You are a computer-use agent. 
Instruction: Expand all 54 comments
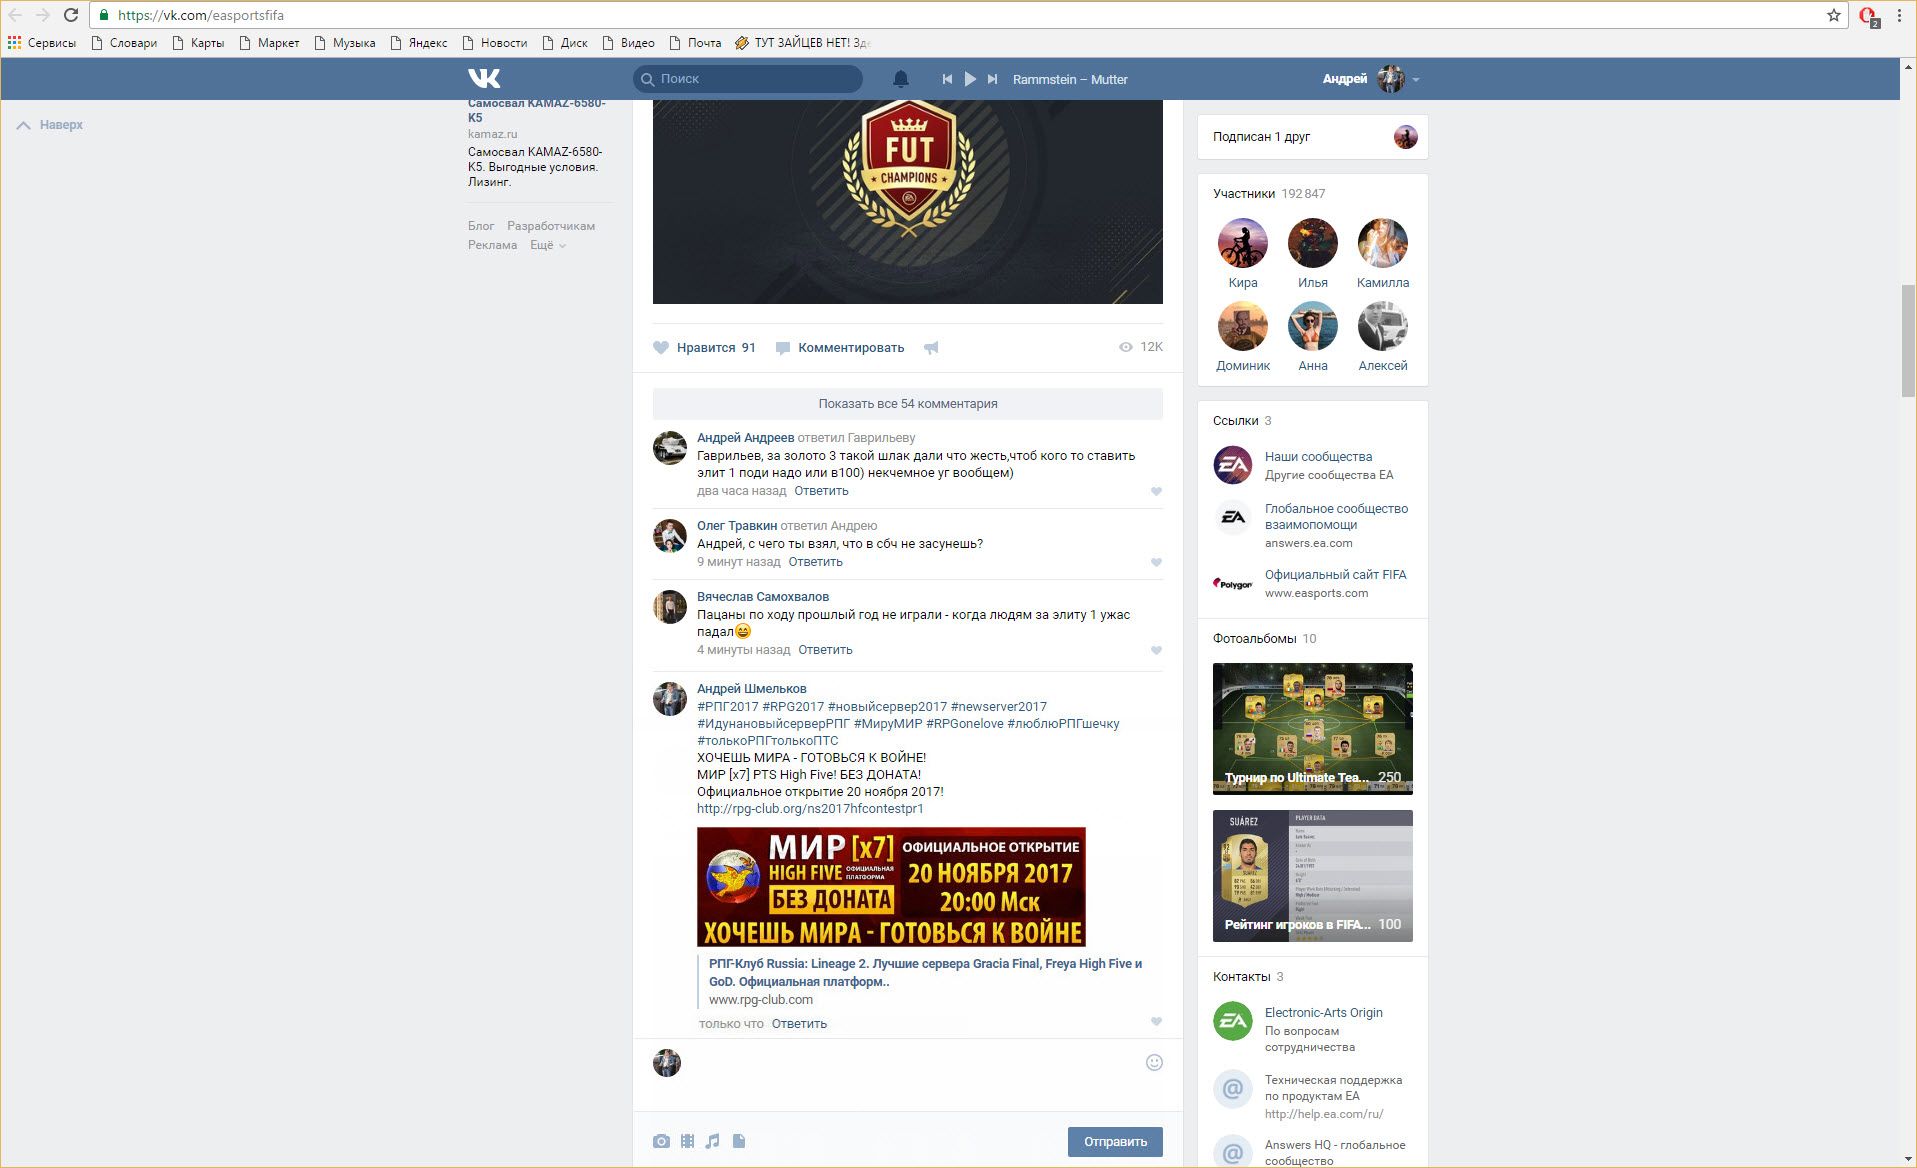[x=907, y=404]
